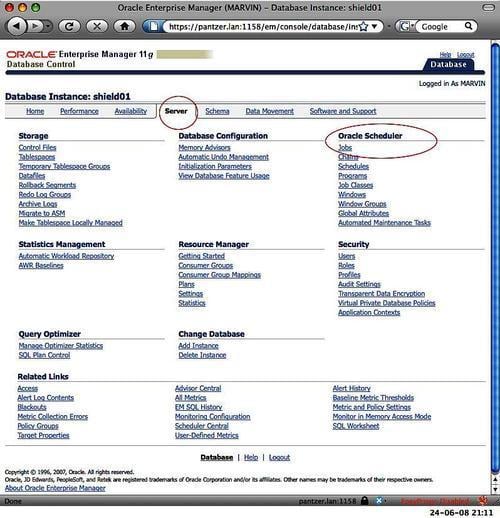Viewport: 500px width, 518px height.
Task: Open the Job Classes link
Action: click(355, 185)
